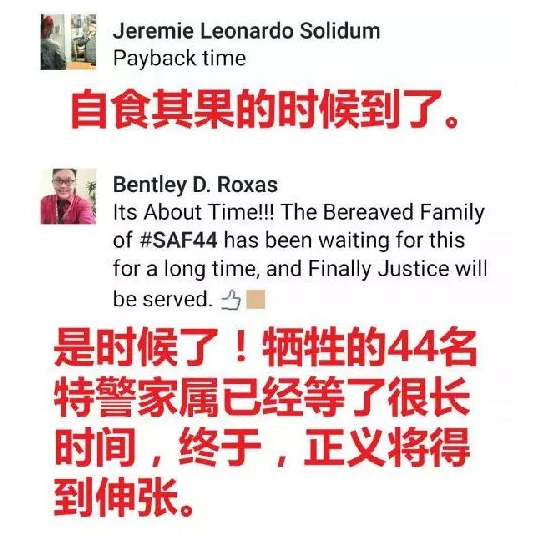
Task: Select the red line '特警家属已经等了很长'
Action: click(262, 397)
